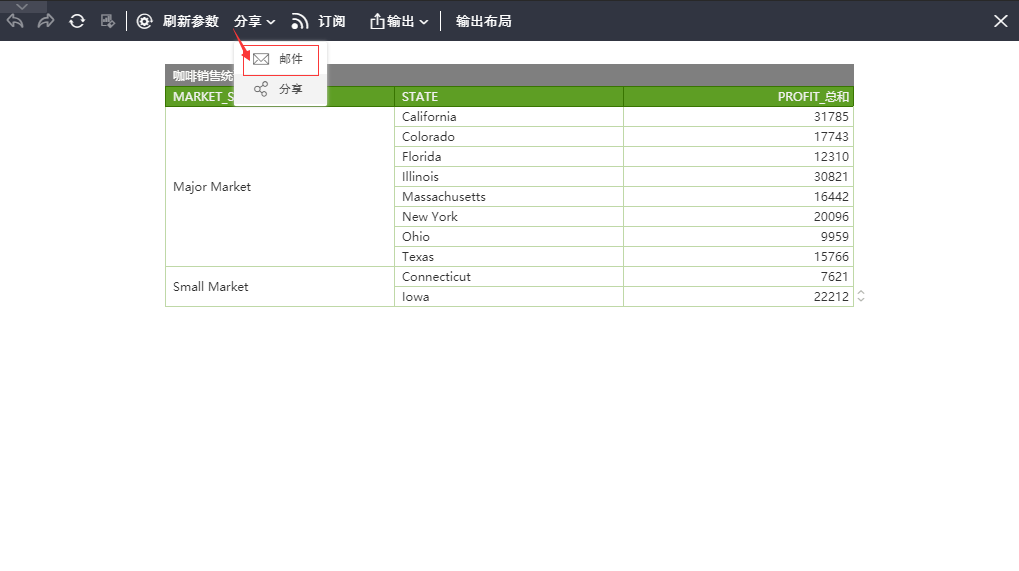Screen dimensions: 1019x571
Task: Click the 刷新参数 refresh parameters button
Action: click(x=178, y=21)
